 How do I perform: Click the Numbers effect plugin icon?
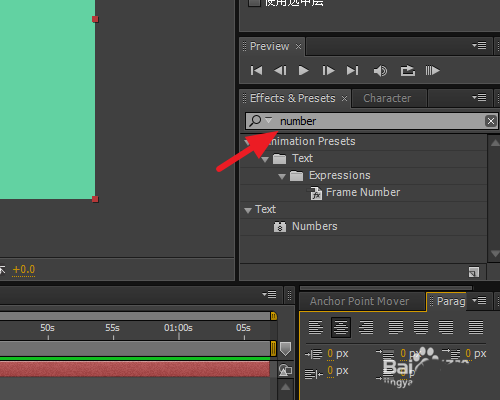click(x=280, y=227)
